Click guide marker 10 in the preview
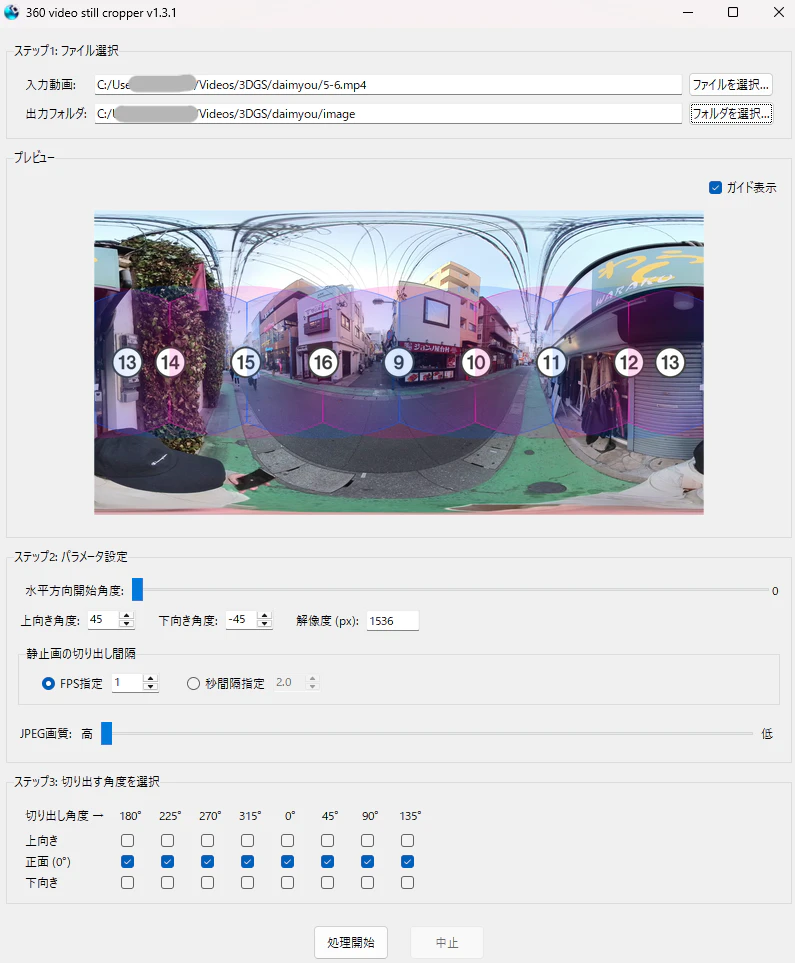 476,362
